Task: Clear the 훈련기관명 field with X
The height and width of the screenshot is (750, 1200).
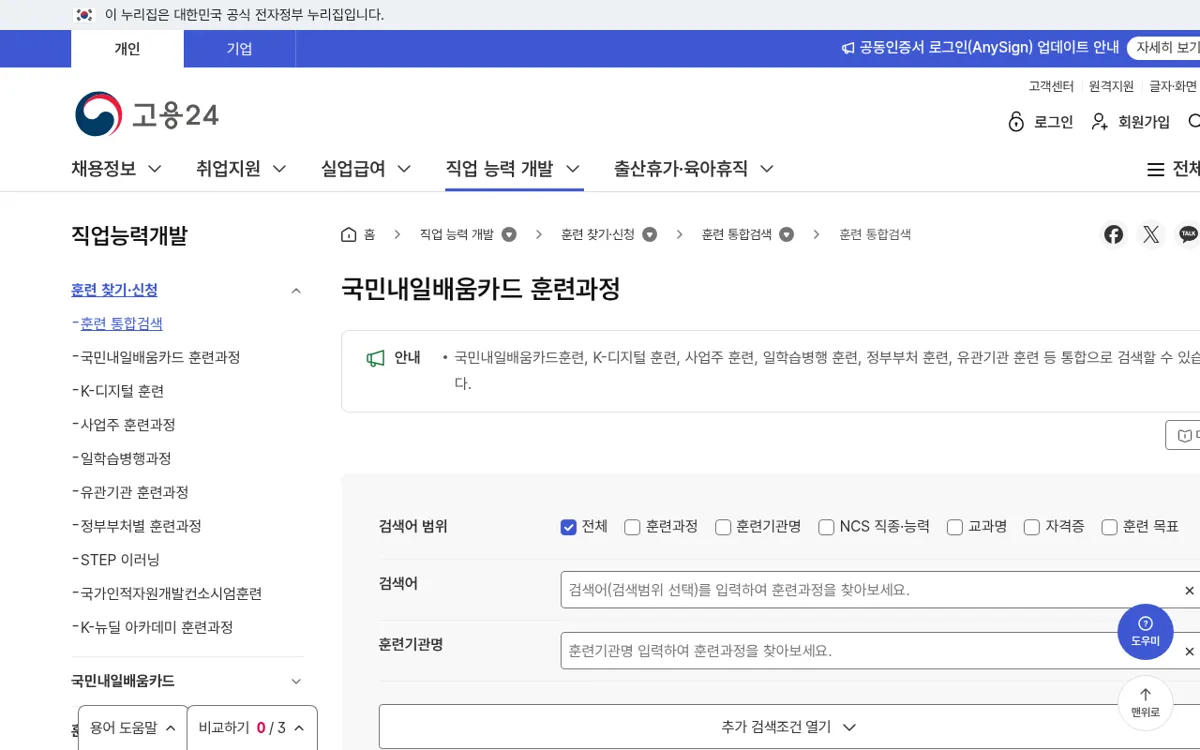Action: [1189, 651]
